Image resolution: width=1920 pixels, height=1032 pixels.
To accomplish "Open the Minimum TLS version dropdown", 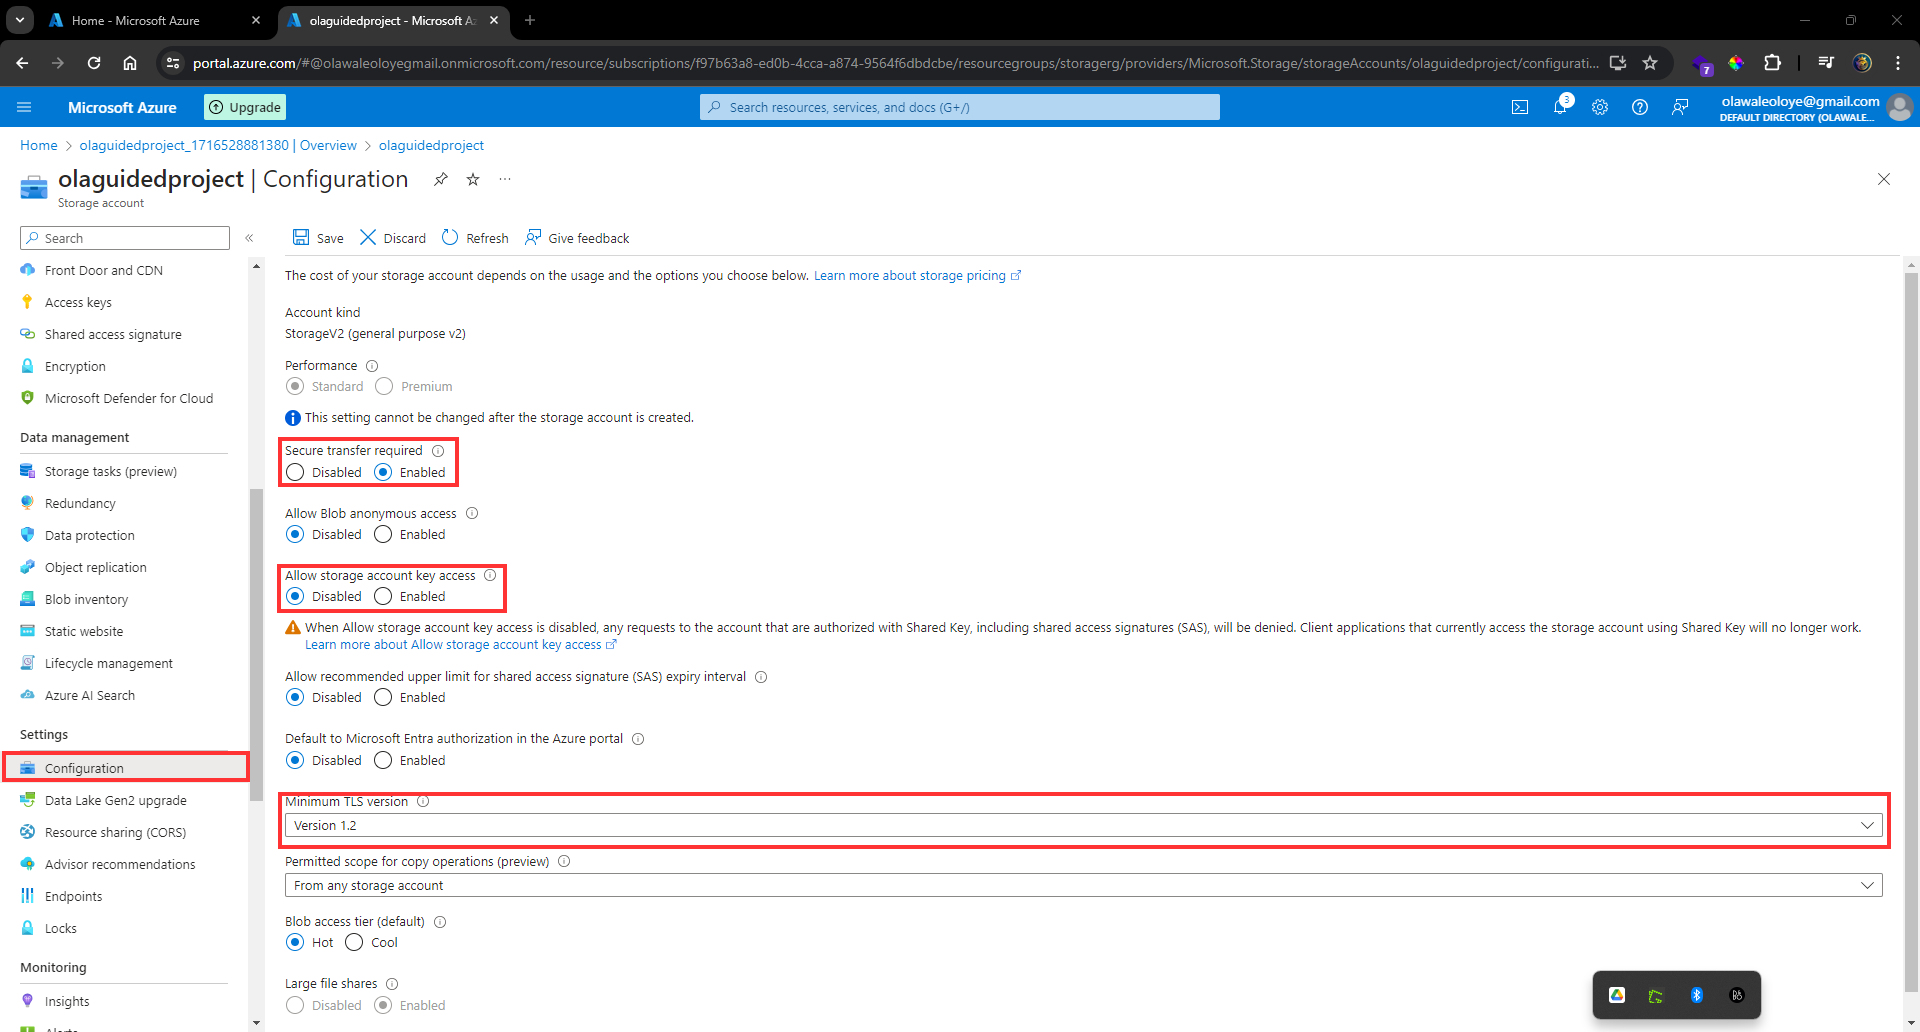I will [x=1083, y=826].
